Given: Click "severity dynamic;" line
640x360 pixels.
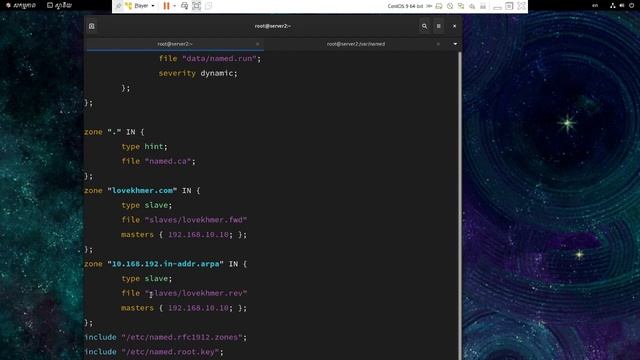Looking at the screenshot, I should [198, 73].
